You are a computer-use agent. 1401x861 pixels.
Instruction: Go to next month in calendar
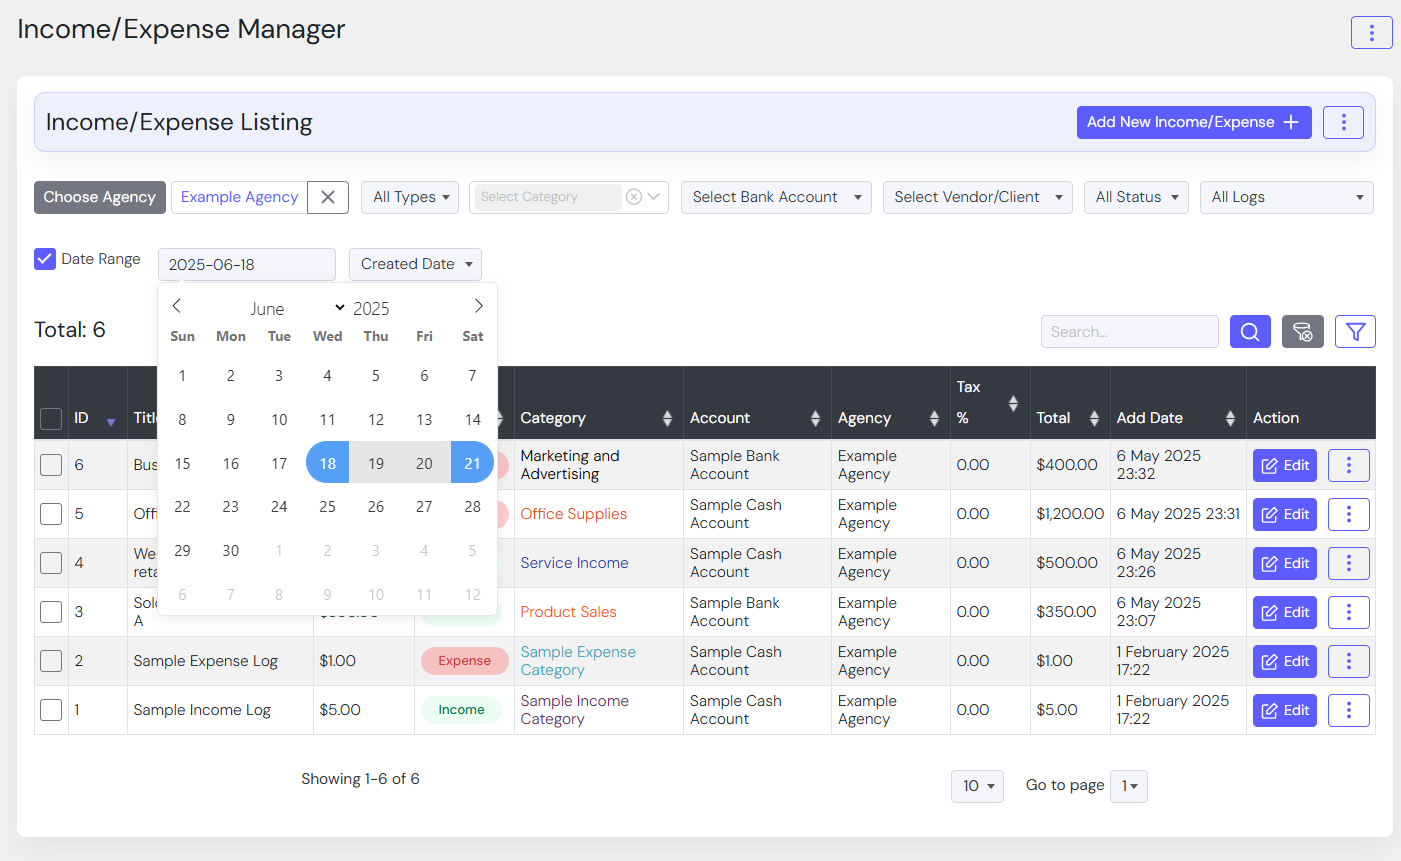[x=478, y=306]
